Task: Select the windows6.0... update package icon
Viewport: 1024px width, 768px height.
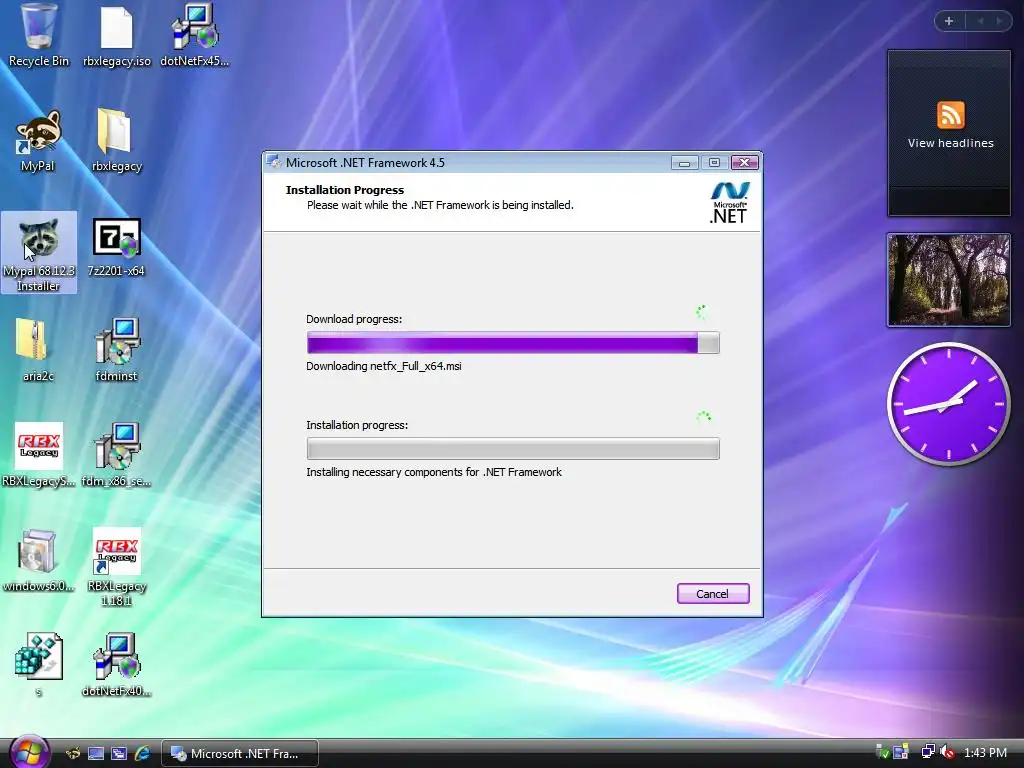Action: pyautogui.click(x=39, y=560)
